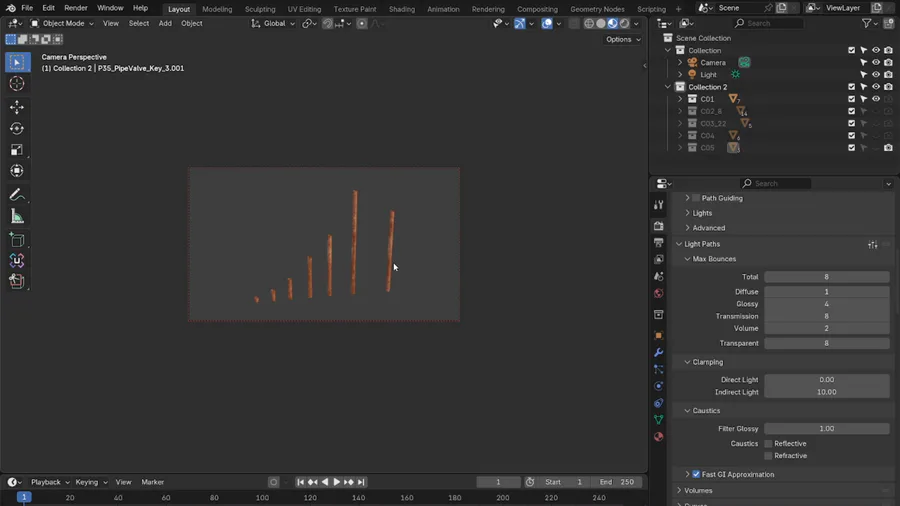Open the Physics properties tab
This screenshot has width=900, height=506.
tap(658, 386)
